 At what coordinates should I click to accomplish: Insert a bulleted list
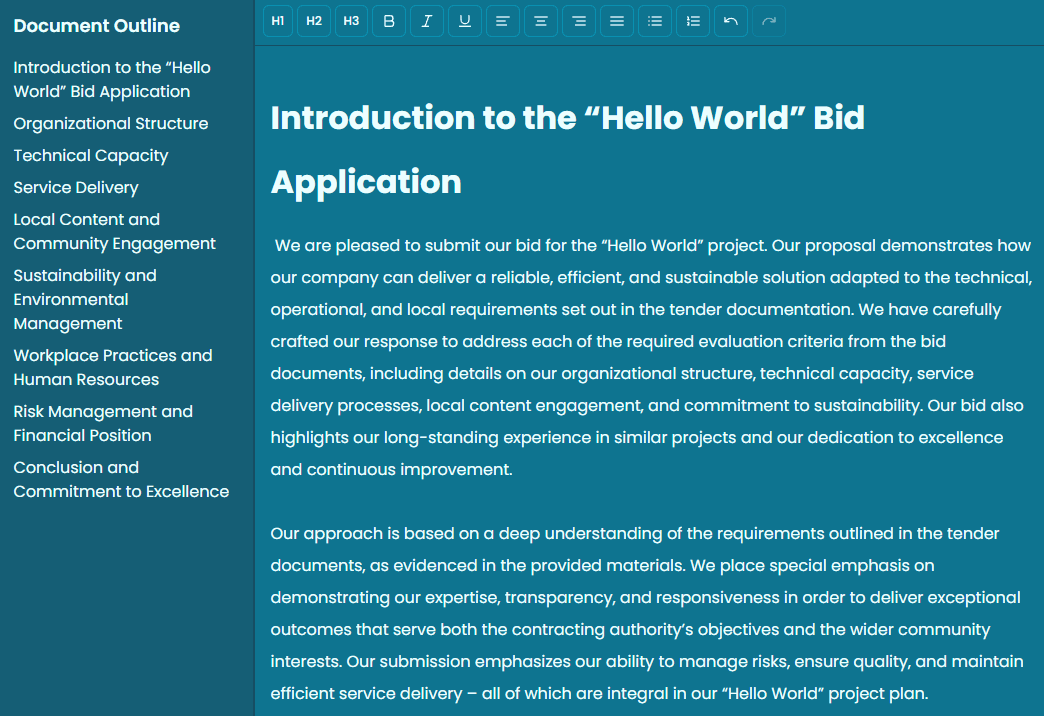click(x=654, y=20)
